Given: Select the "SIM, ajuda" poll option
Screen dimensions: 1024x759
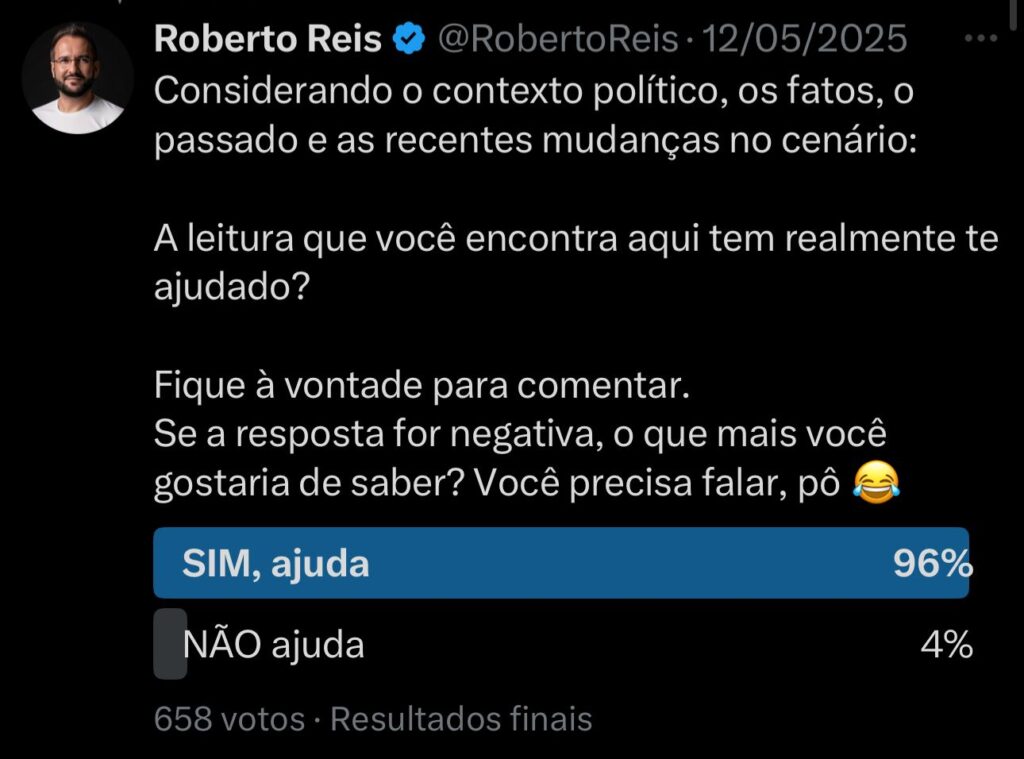Looking at the screenshot, I should [276, 564].
